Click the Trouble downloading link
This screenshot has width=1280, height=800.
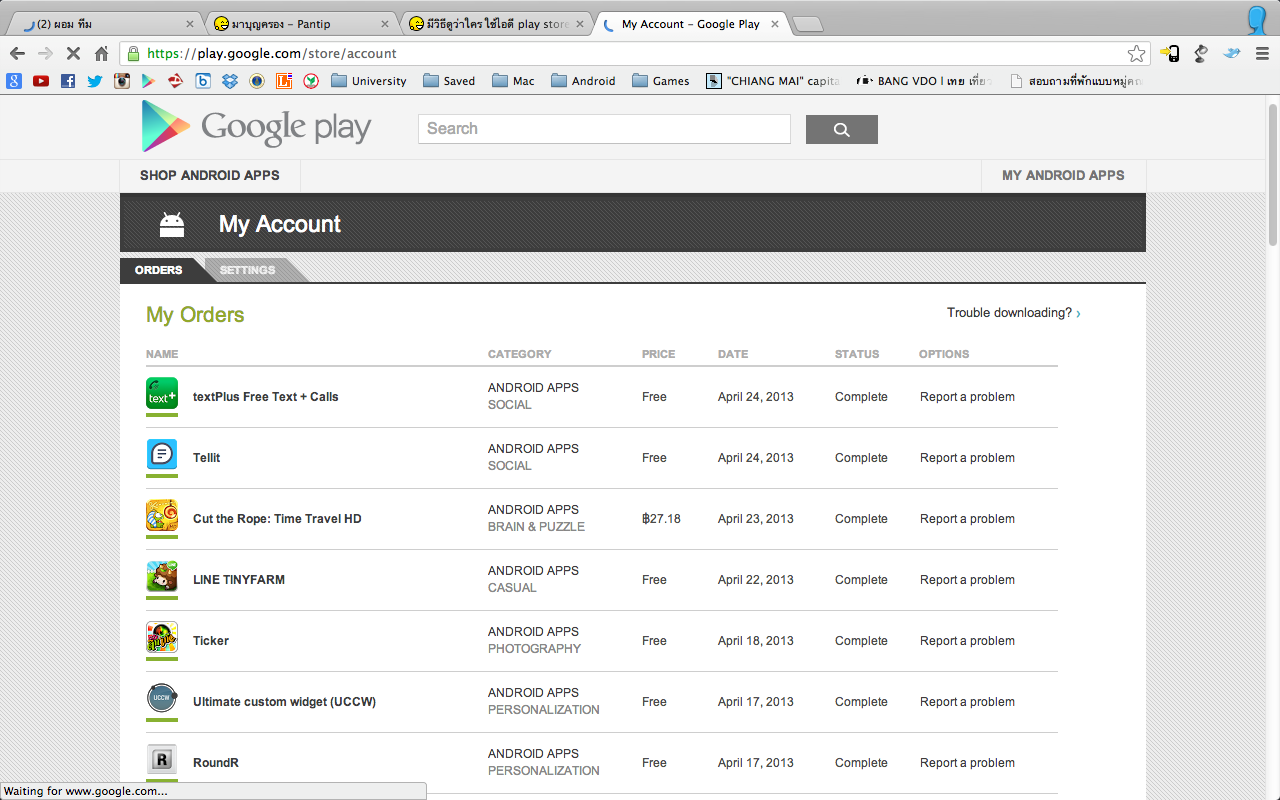coord(1012,313)
